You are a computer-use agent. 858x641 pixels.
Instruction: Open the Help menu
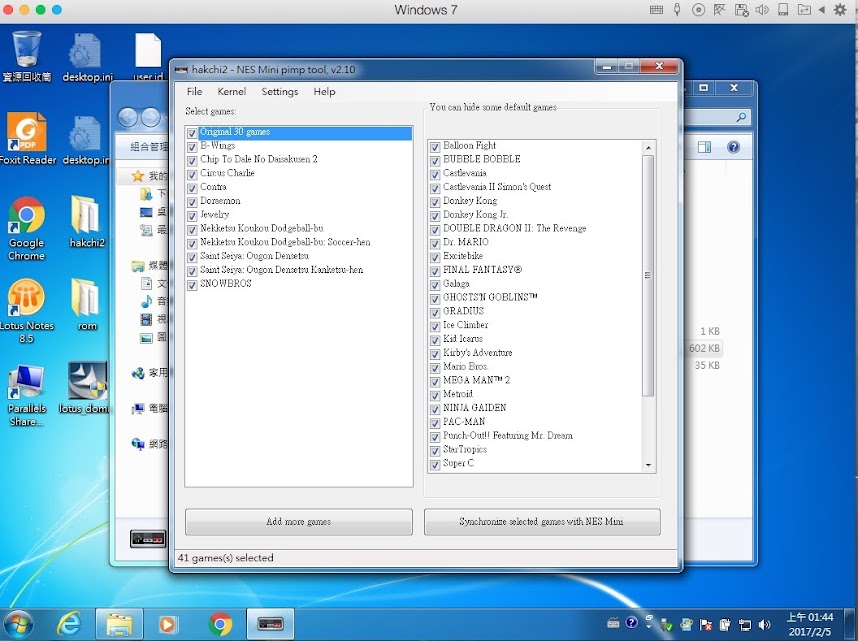324,91
